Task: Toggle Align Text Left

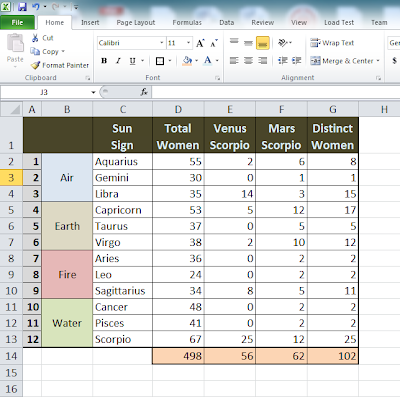Action: [x=234, y=61]
